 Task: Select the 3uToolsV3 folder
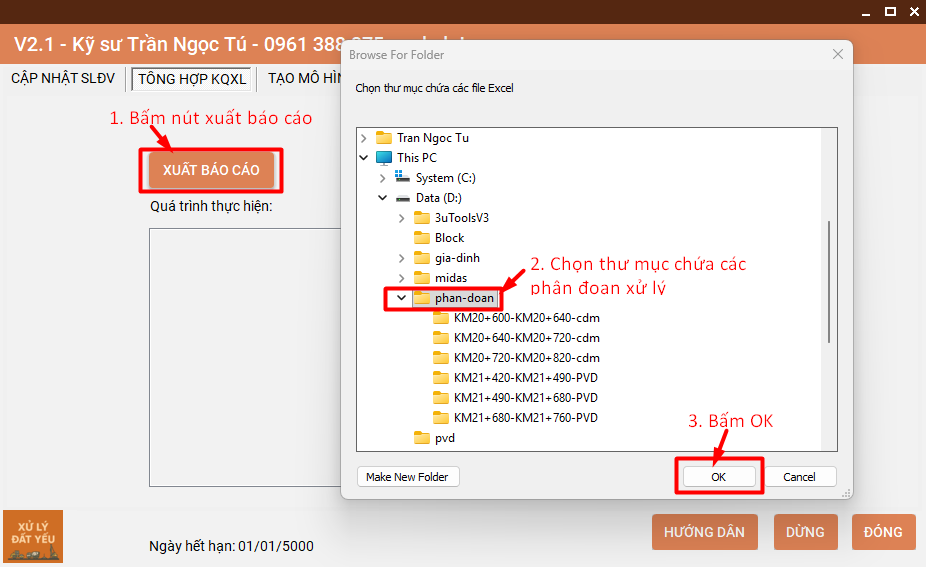click(461, 218)
